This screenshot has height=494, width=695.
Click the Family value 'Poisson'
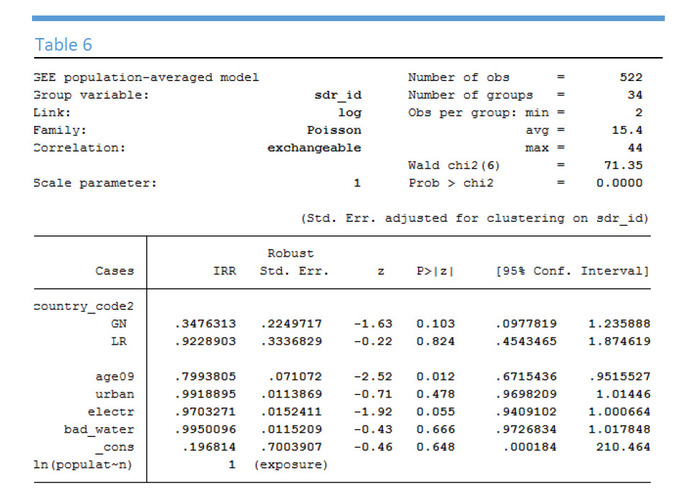coord(334,130)
